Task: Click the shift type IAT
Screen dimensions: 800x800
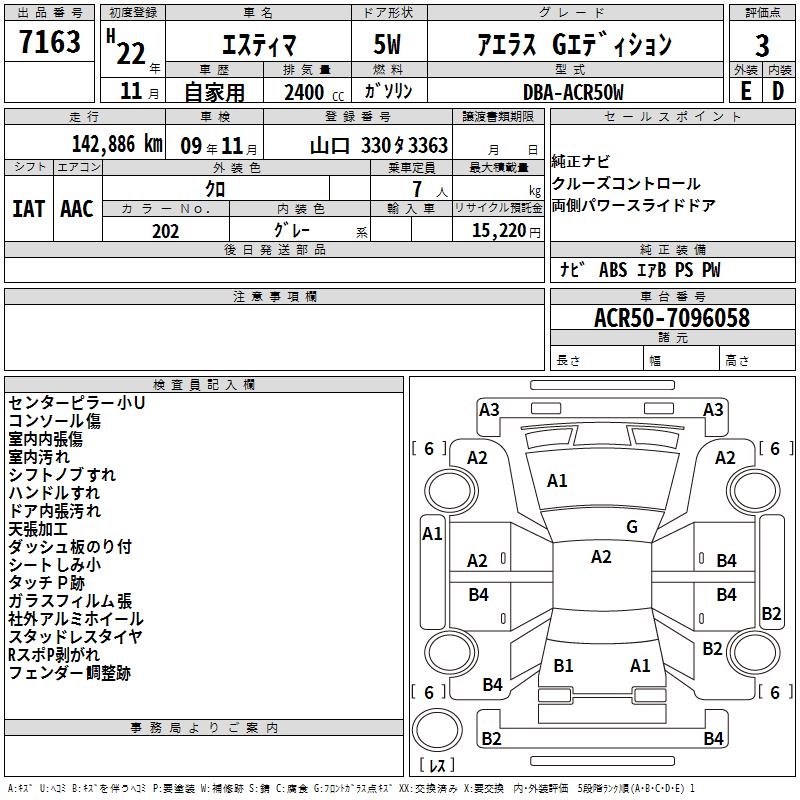Action: pos(29,209)
